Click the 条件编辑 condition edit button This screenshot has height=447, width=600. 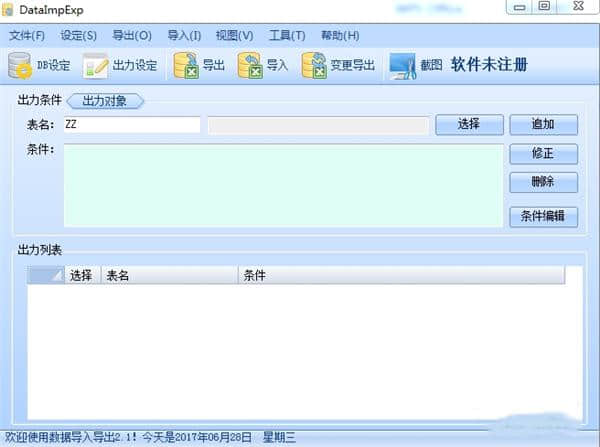pos(543,217)
